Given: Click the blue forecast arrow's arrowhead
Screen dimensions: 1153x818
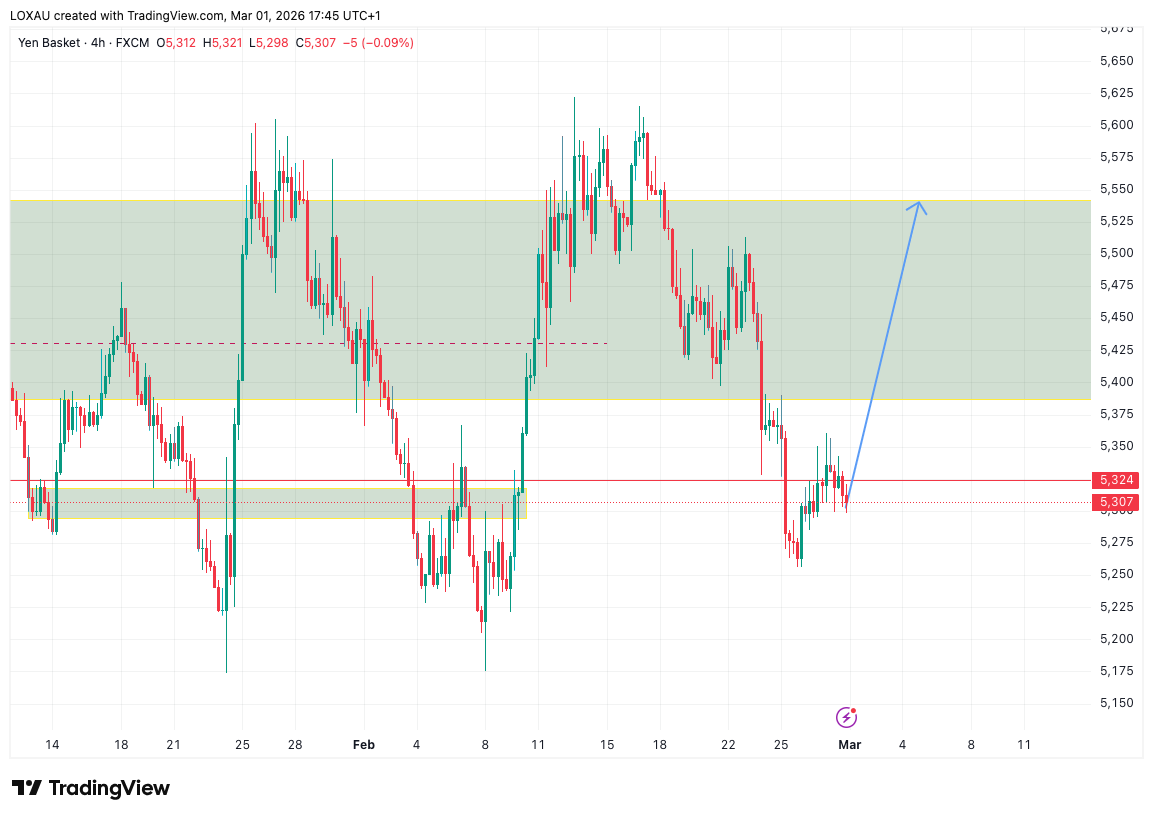Looking at the screenshot, I should (919, 206).
